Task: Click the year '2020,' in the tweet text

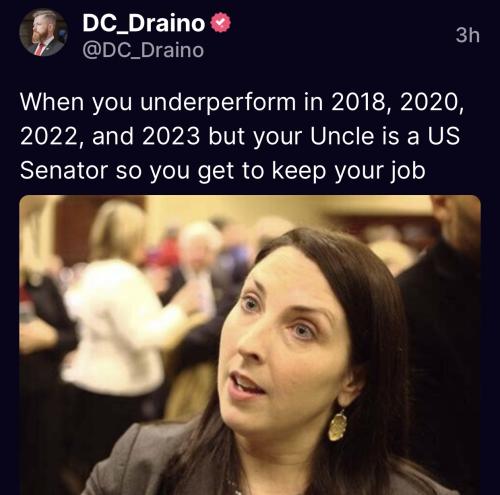Action: coord(432,102)
